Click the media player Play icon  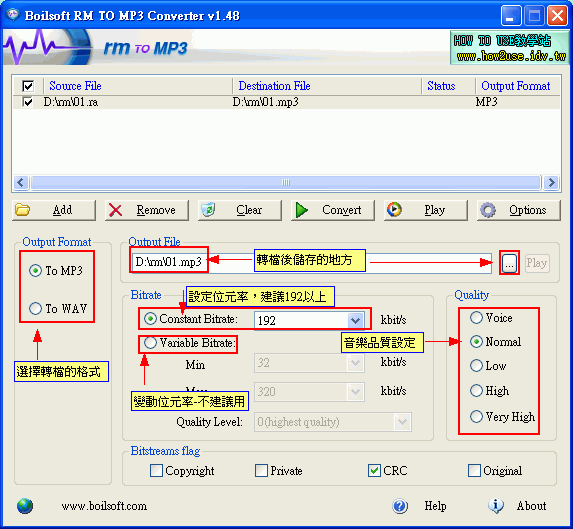click(x=394, y=210)
